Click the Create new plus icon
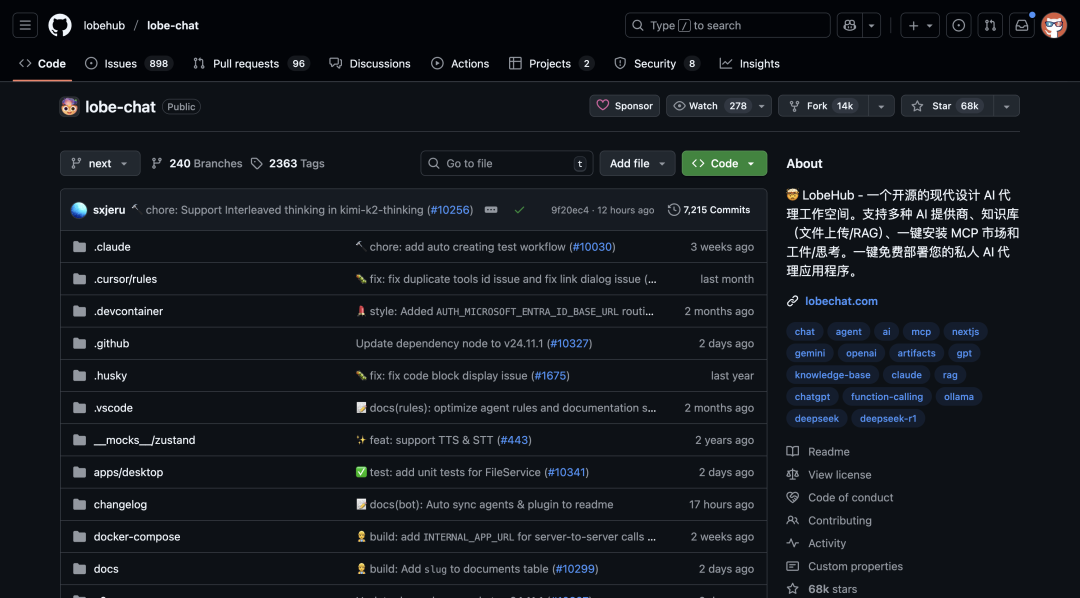 point(914,25)
